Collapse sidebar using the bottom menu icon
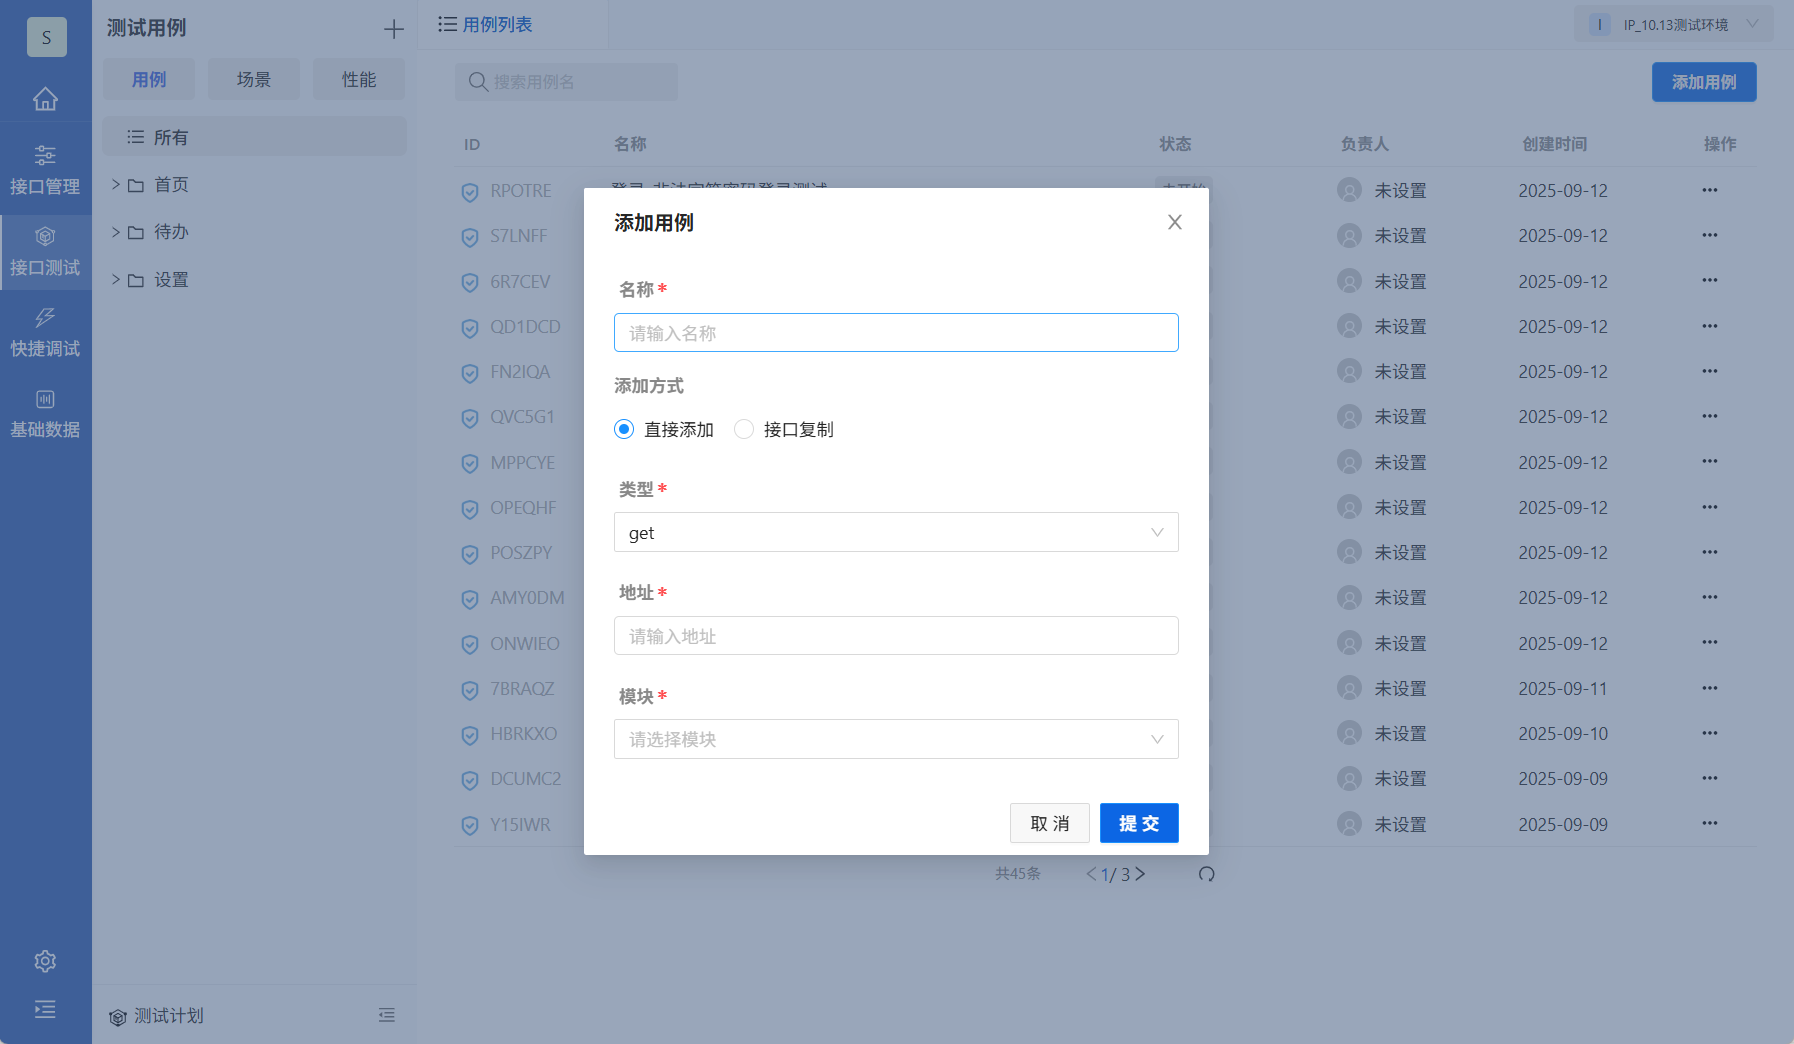 click(x=45, y=1009)
